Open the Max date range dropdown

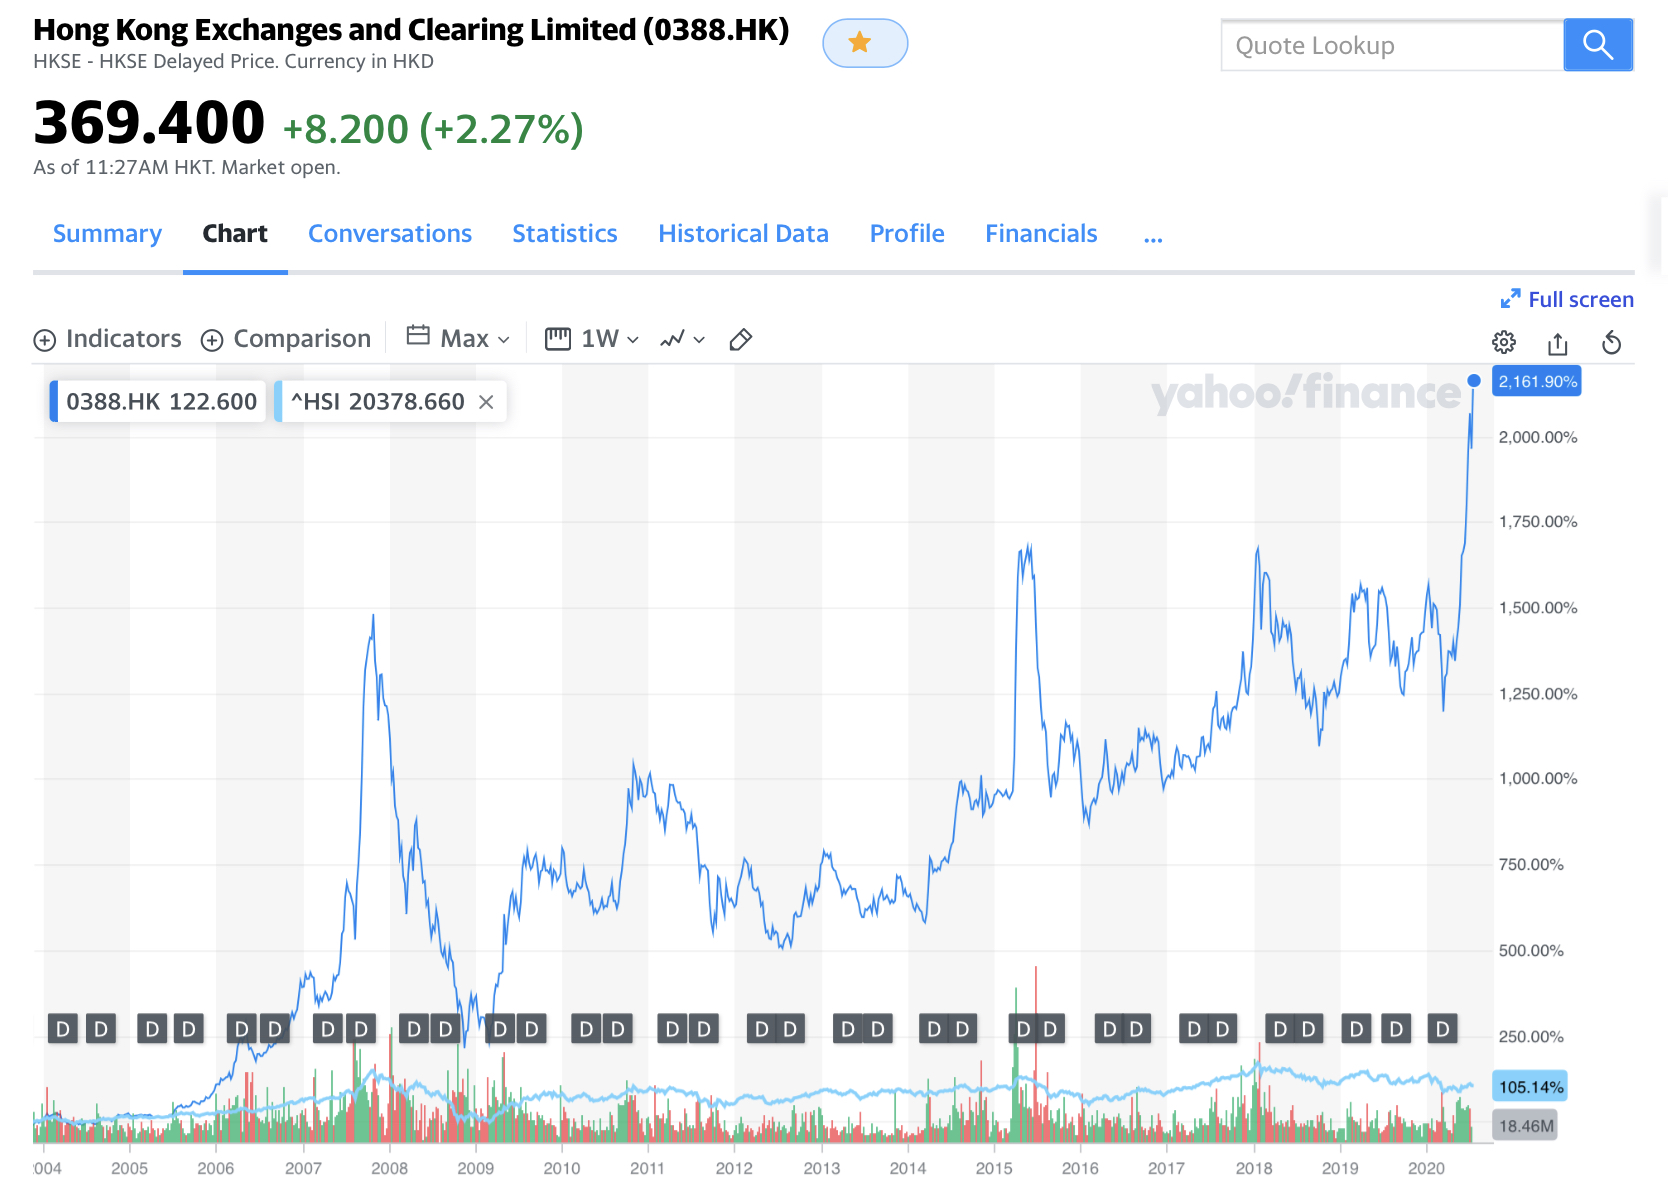click(x=459, y=339)
